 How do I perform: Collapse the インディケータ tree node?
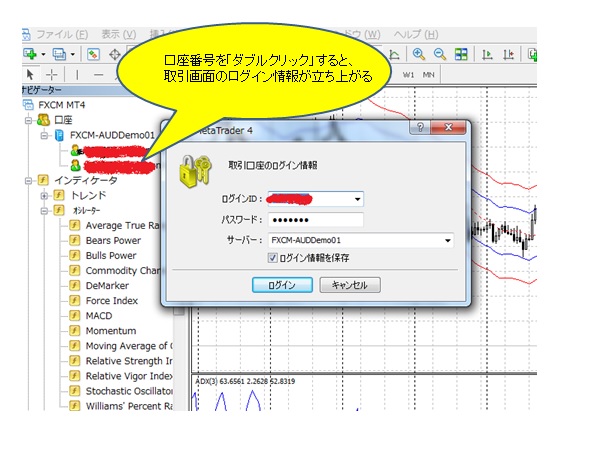click(x=28, y=180)
